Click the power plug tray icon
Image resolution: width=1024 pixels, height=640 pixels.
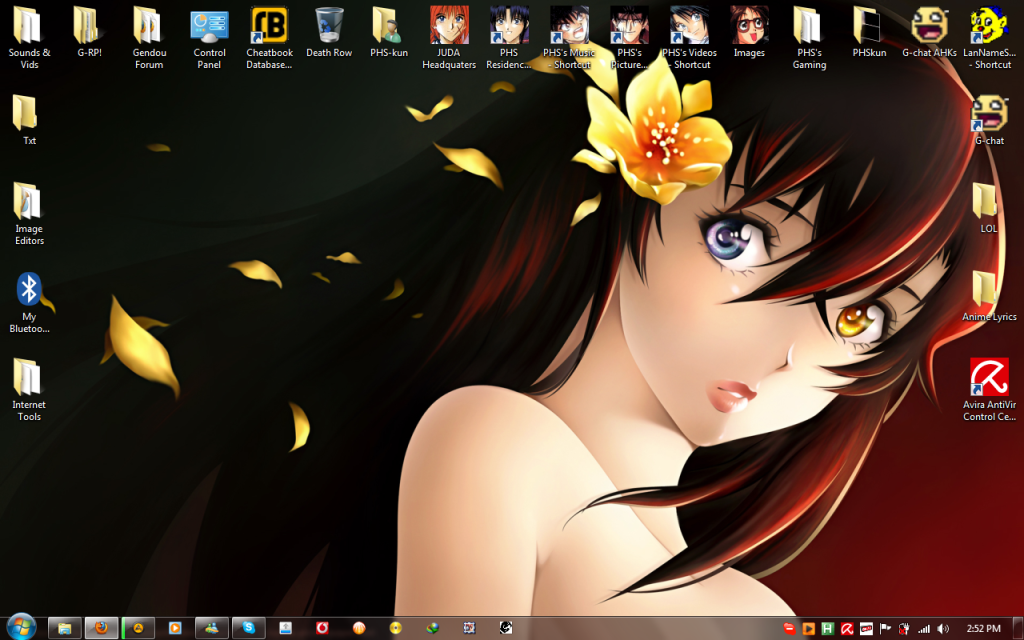click(x=904, y=629)
